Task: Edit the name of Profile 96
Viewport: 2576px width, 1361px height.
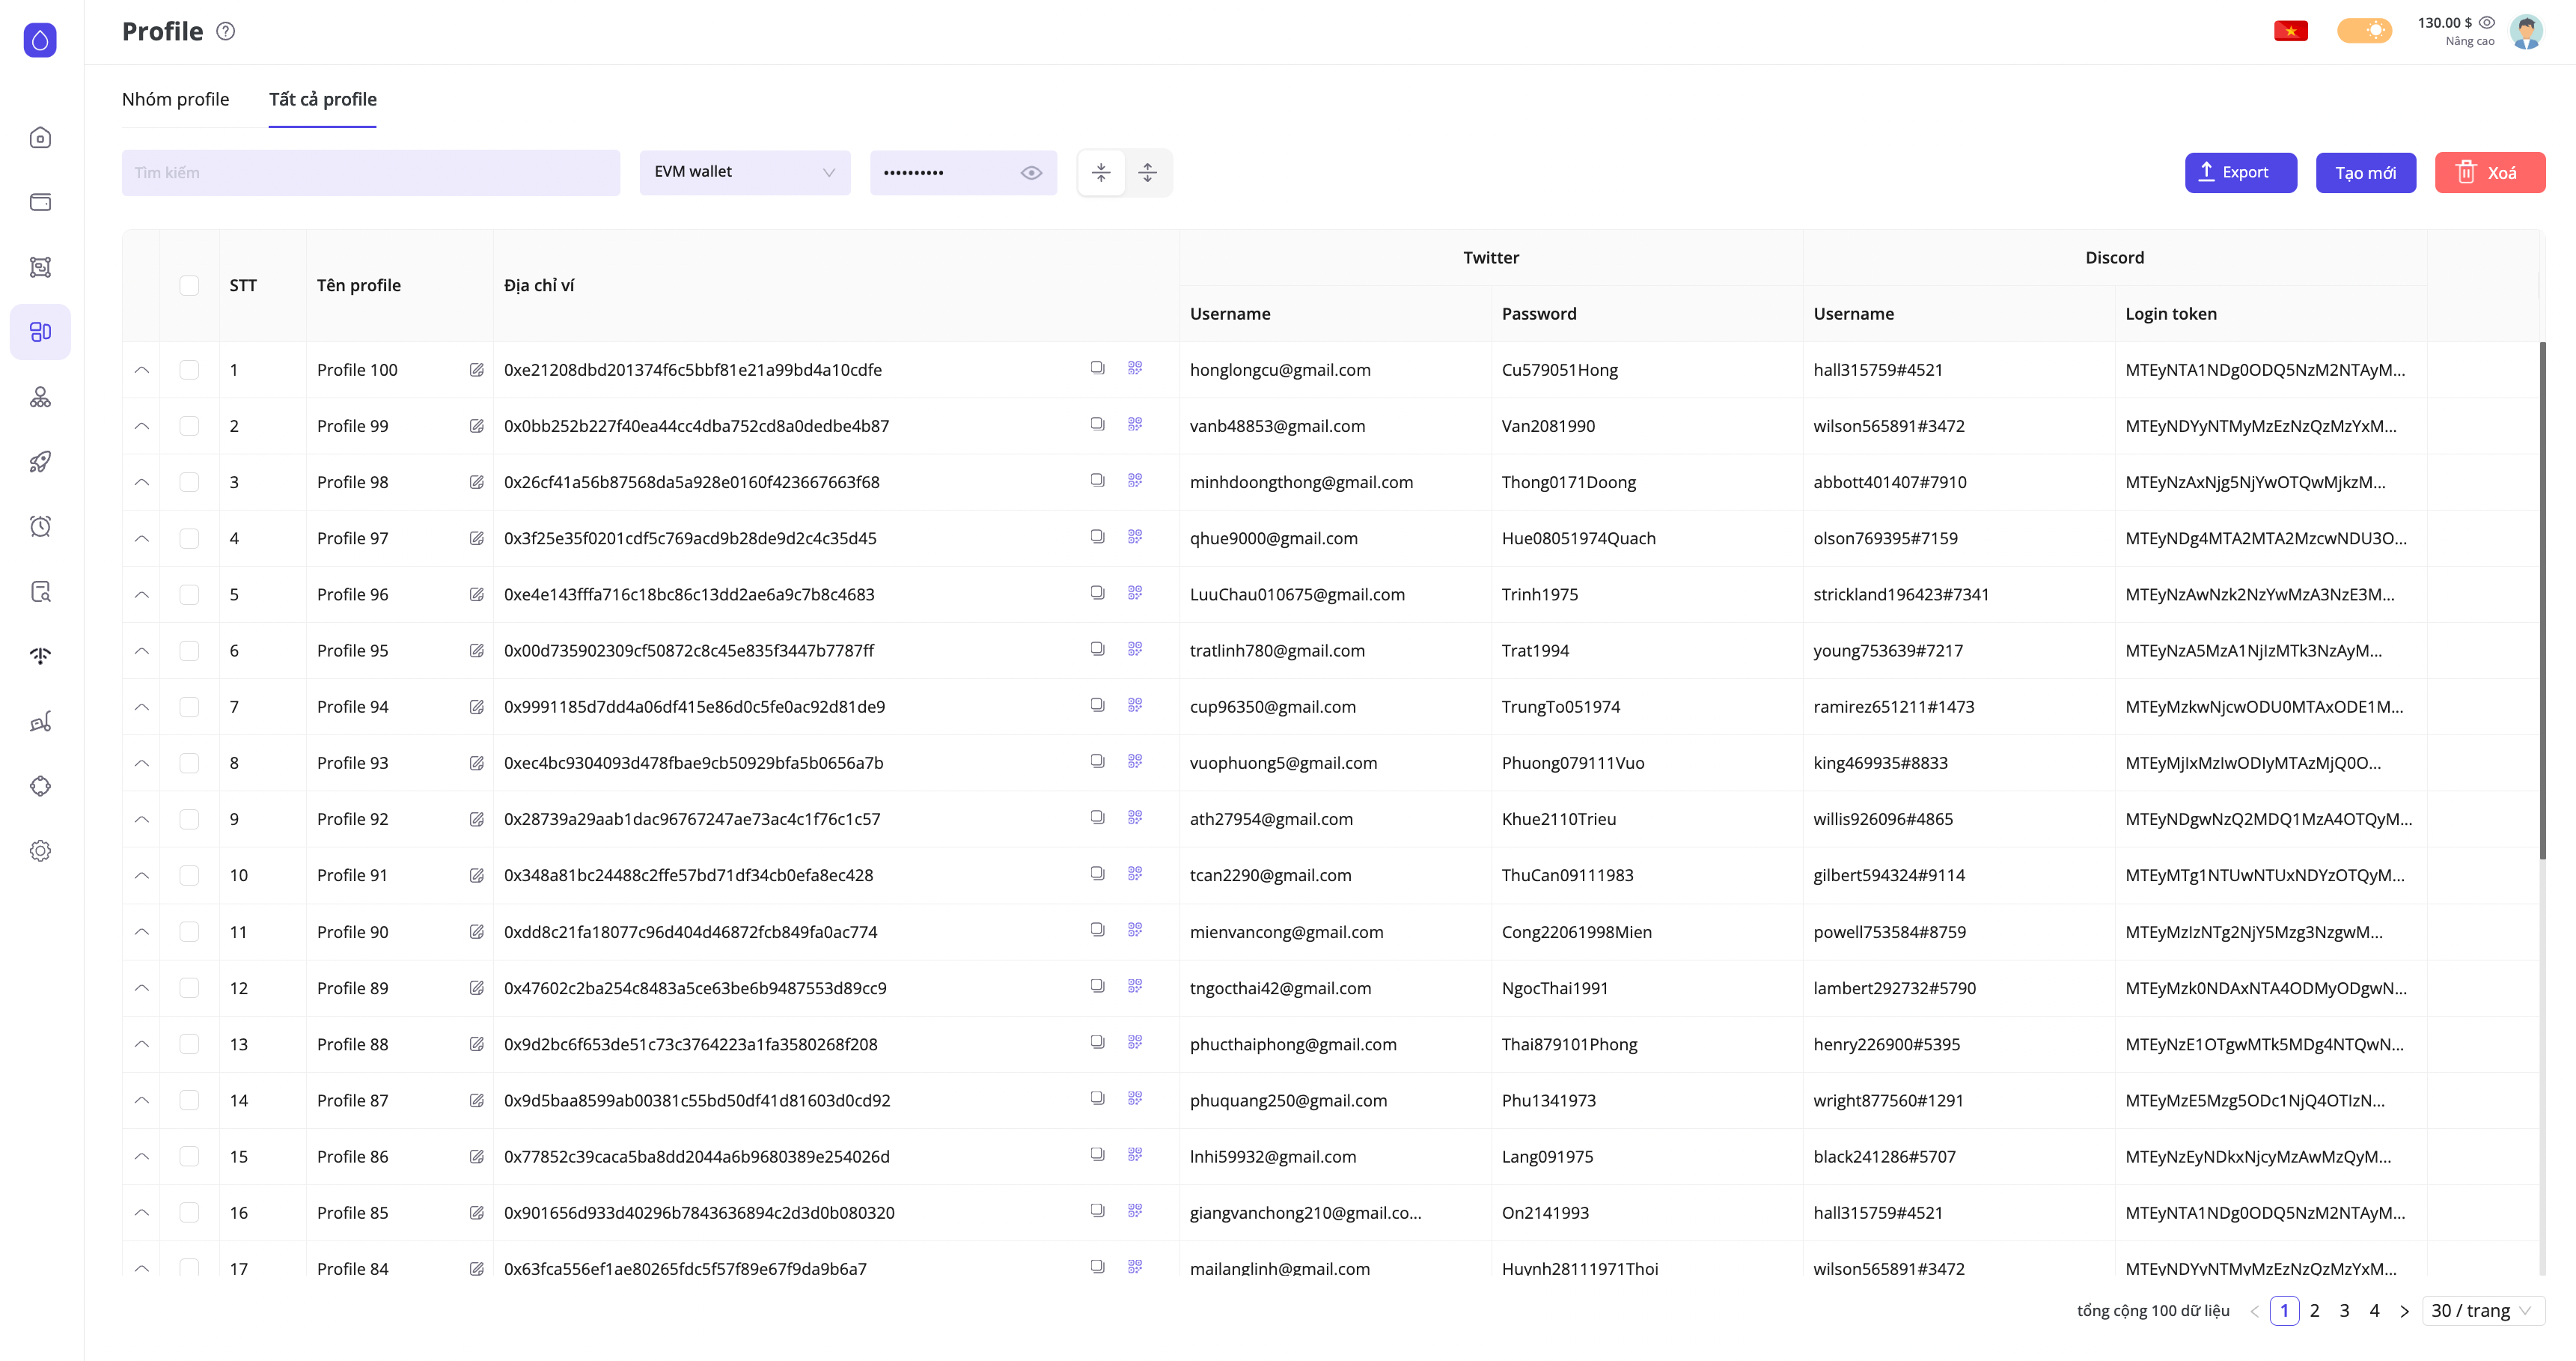Action: (477, 594)
